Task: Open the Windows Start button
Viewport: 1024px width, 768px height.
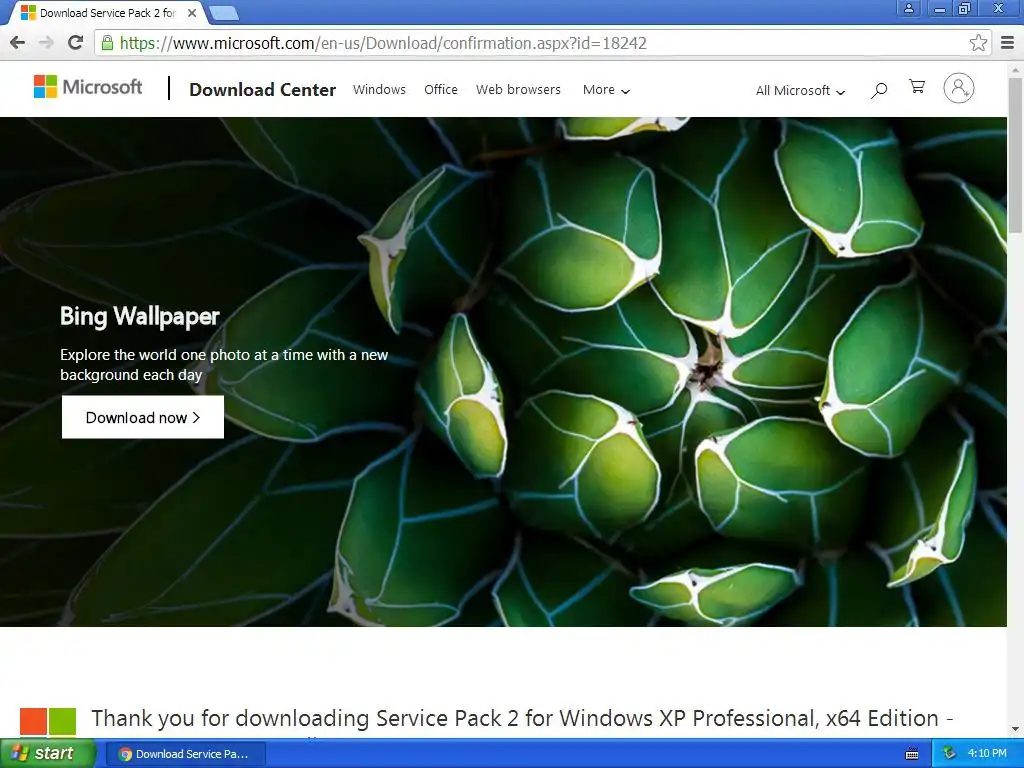Action: [48, 754]
